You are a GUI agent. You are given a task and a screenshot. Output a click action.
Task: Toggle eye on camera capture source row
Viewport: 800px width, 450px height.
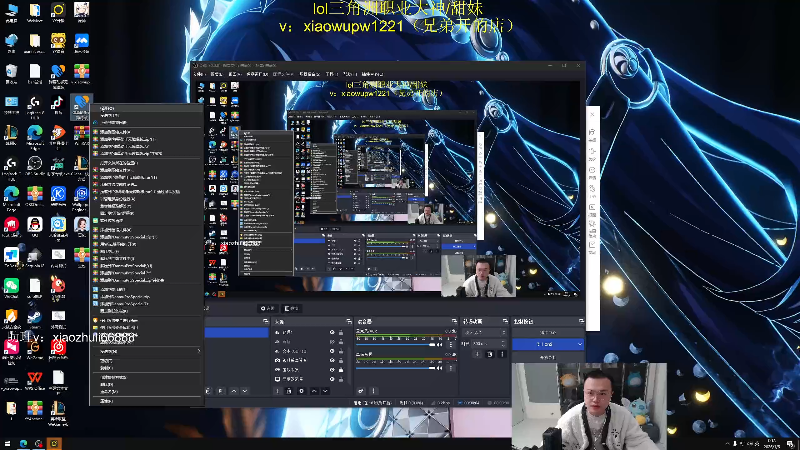pyautogui.click(x=332, y=360)
